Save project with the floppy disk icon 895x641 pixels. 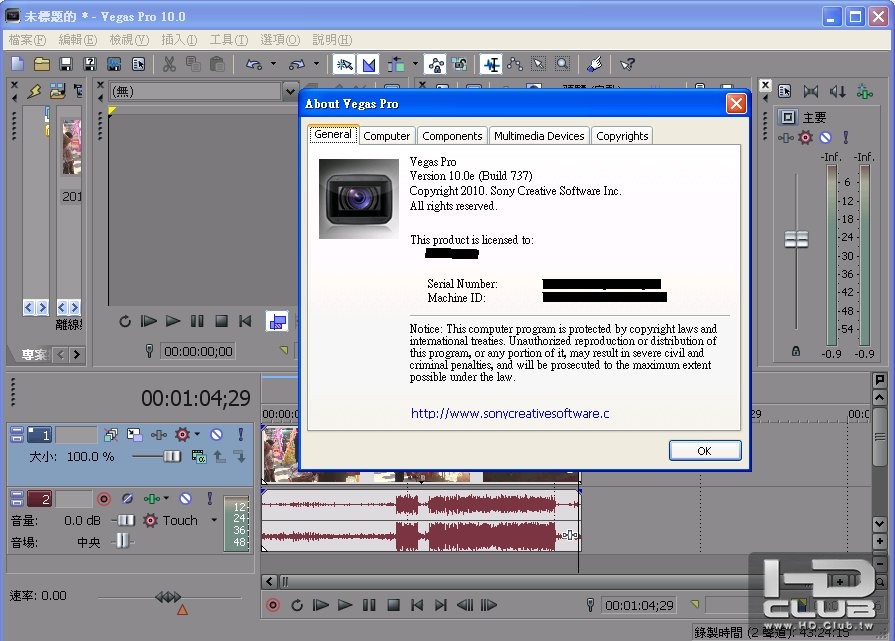click(x=66, y=64)
